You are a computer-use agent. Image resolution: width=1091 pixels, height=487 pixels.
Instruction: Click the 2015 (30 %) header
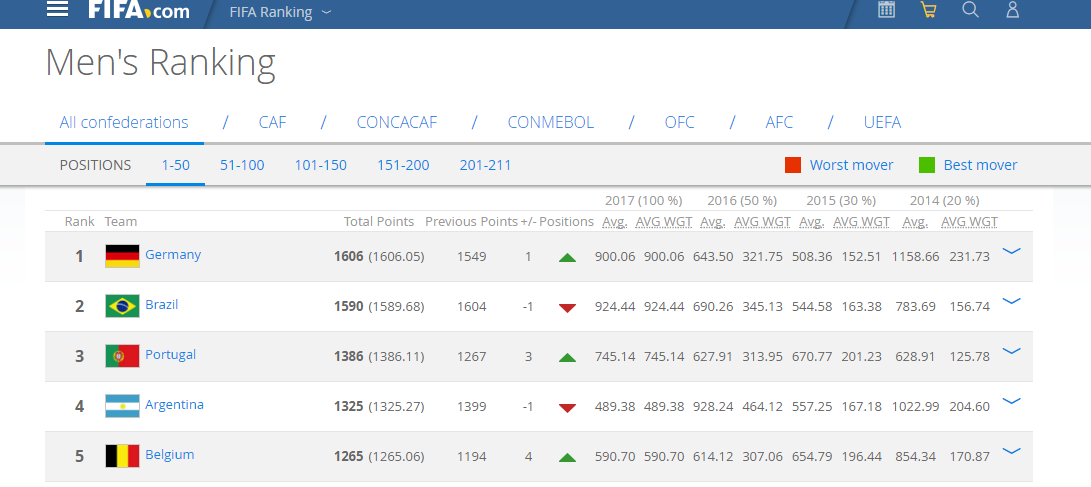[841, 201]
